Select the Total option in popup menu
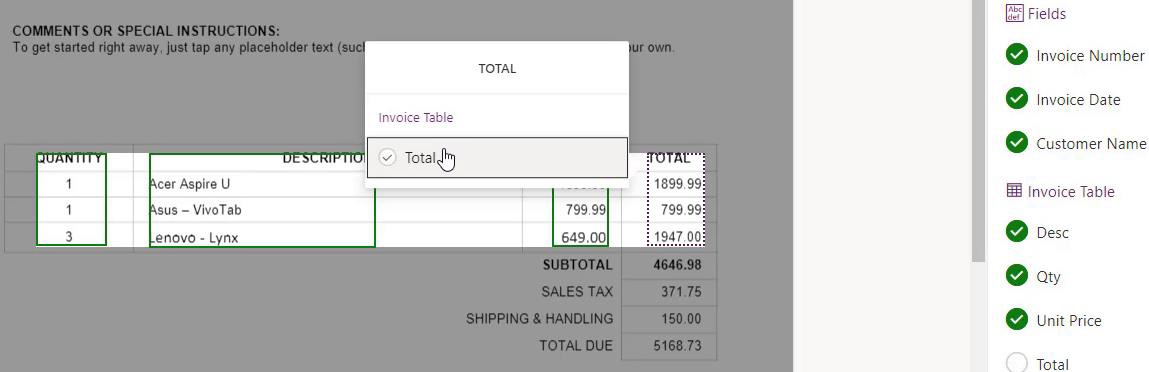The height and width of the screenshot is (372, 1149). 497,157
